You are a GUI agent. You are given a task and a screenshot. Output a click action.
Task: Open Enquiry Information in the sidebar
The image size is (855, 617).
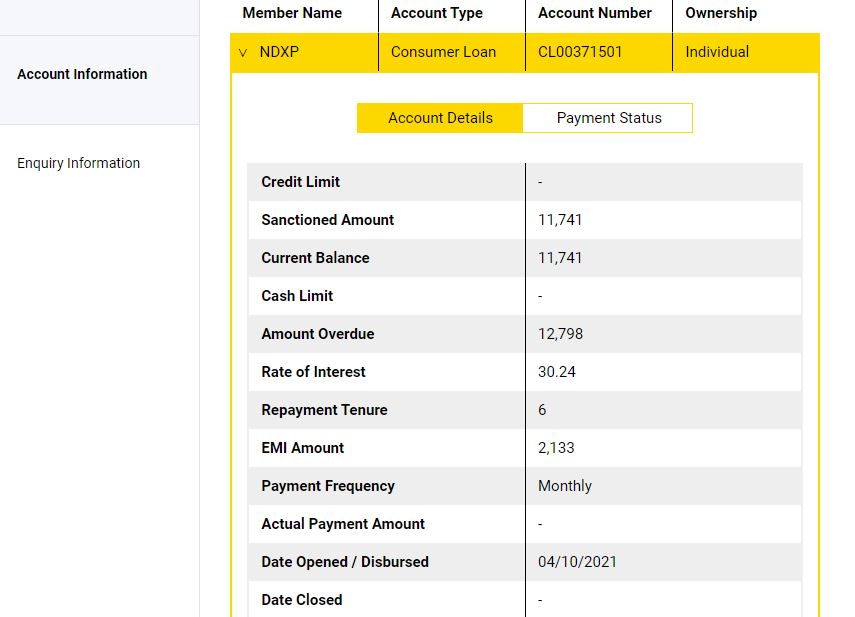tap(79, 163)
